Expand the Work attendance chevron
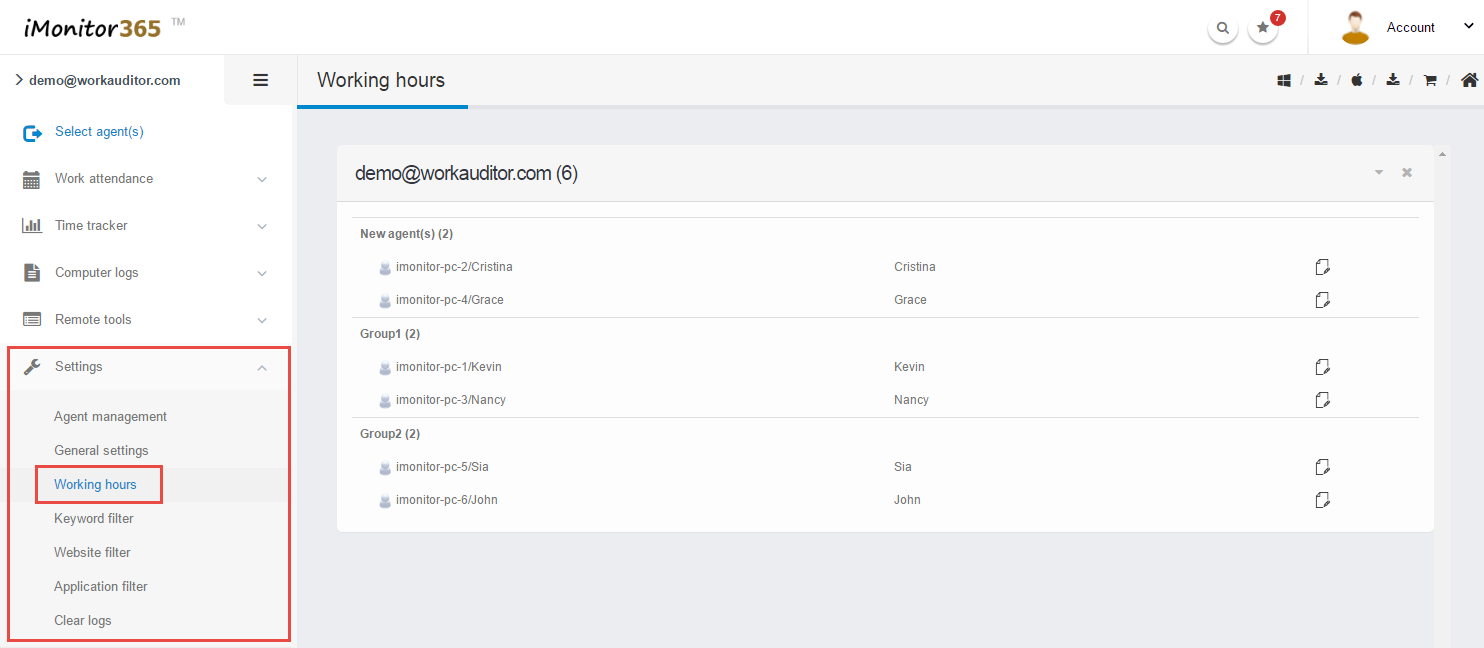The width and height of the screenshot is (1484, 648). [262, 180]
